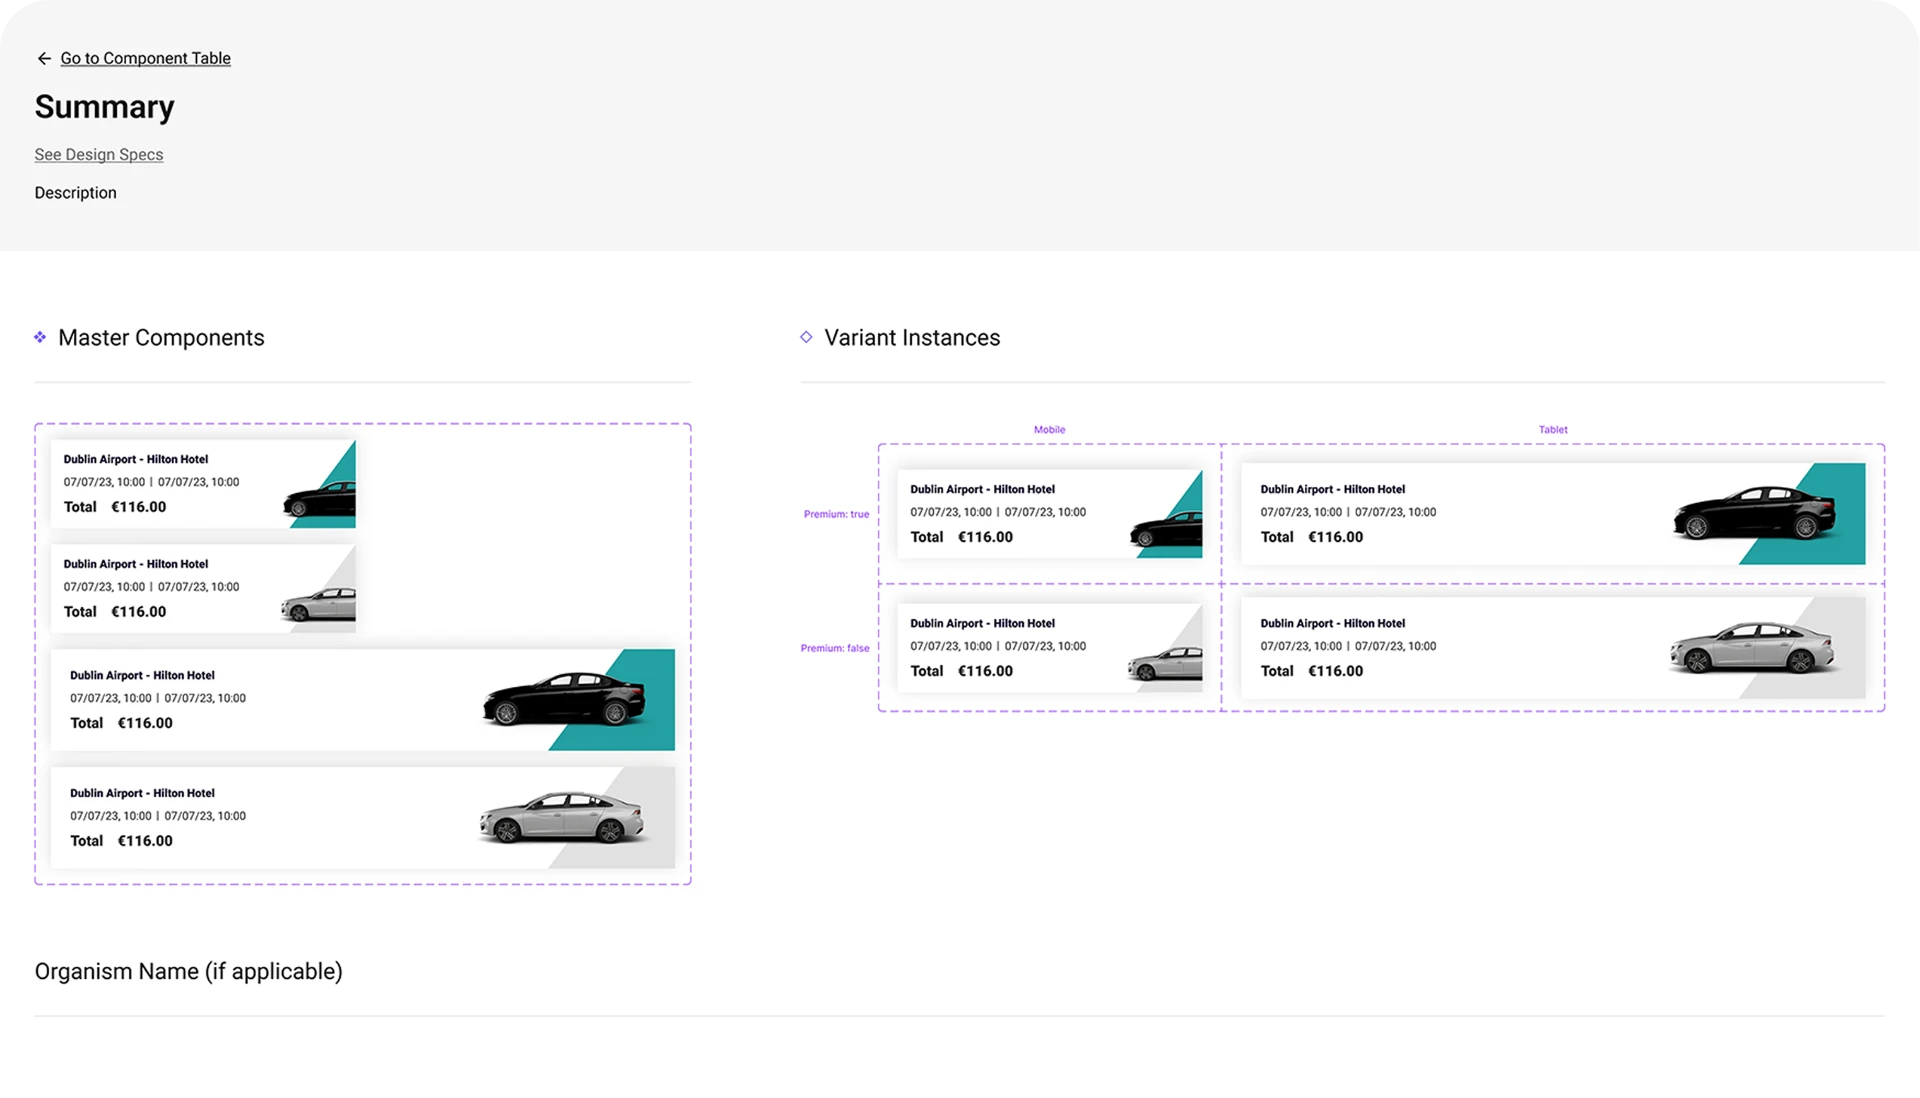Click Dublin Airport title in Mobile Premium false card
Image resolution: width=1920 pixels, height=1098 pixels.
(x=982, y=624)
